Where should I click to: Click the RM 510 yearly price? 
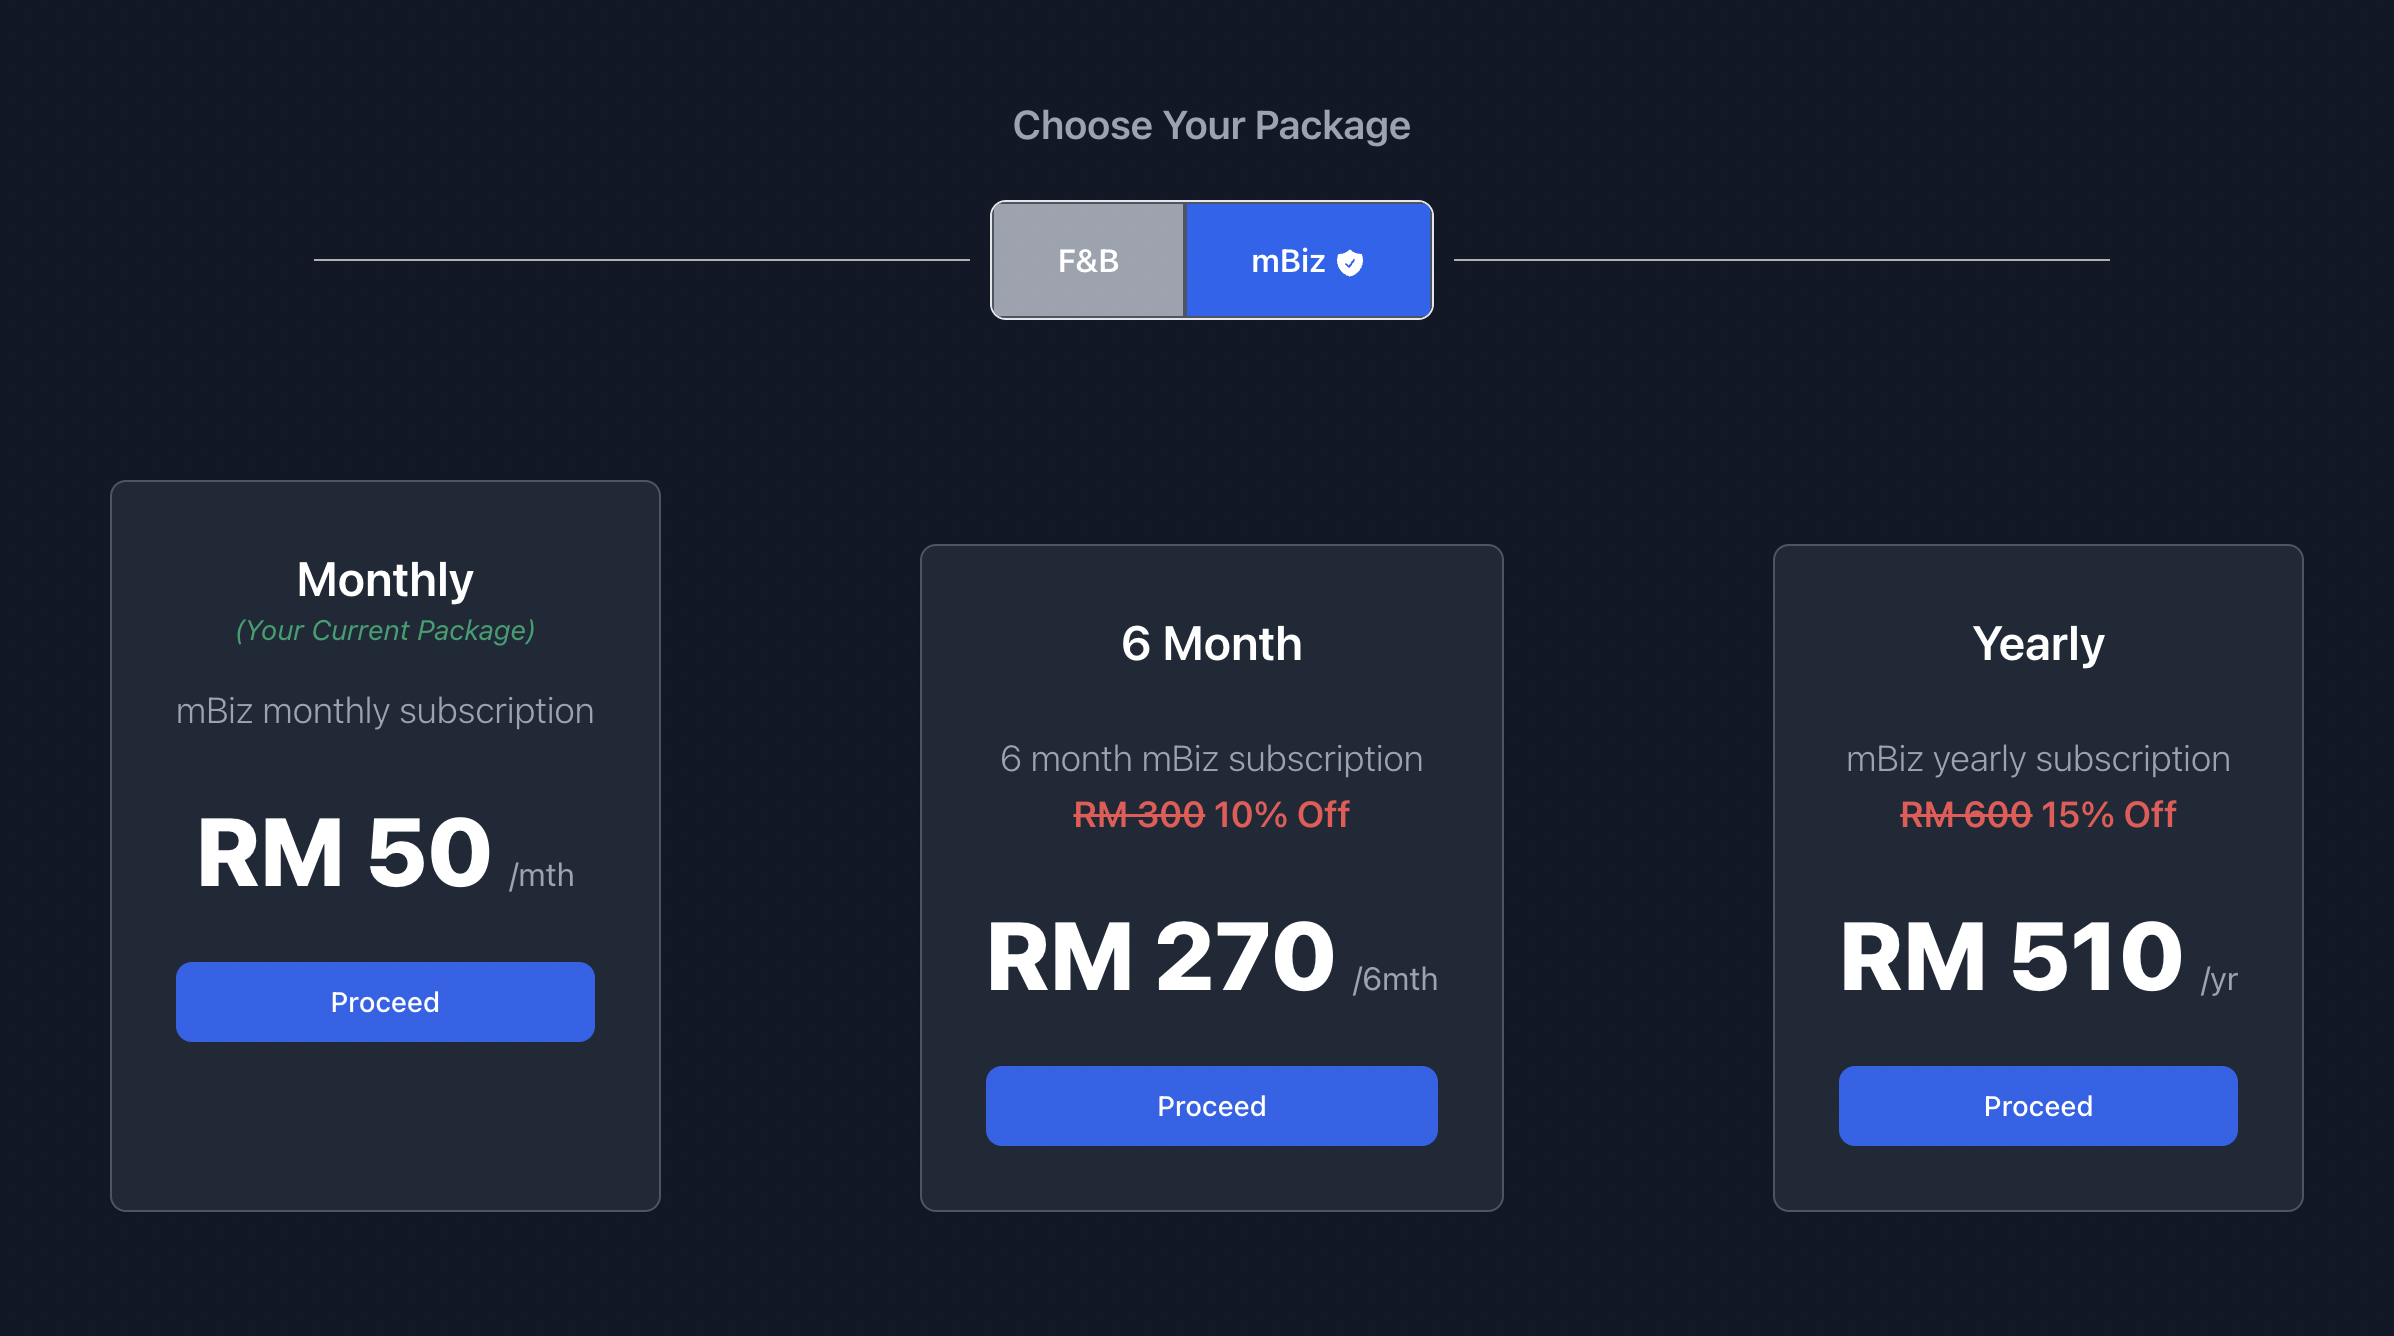(2011, 957)
